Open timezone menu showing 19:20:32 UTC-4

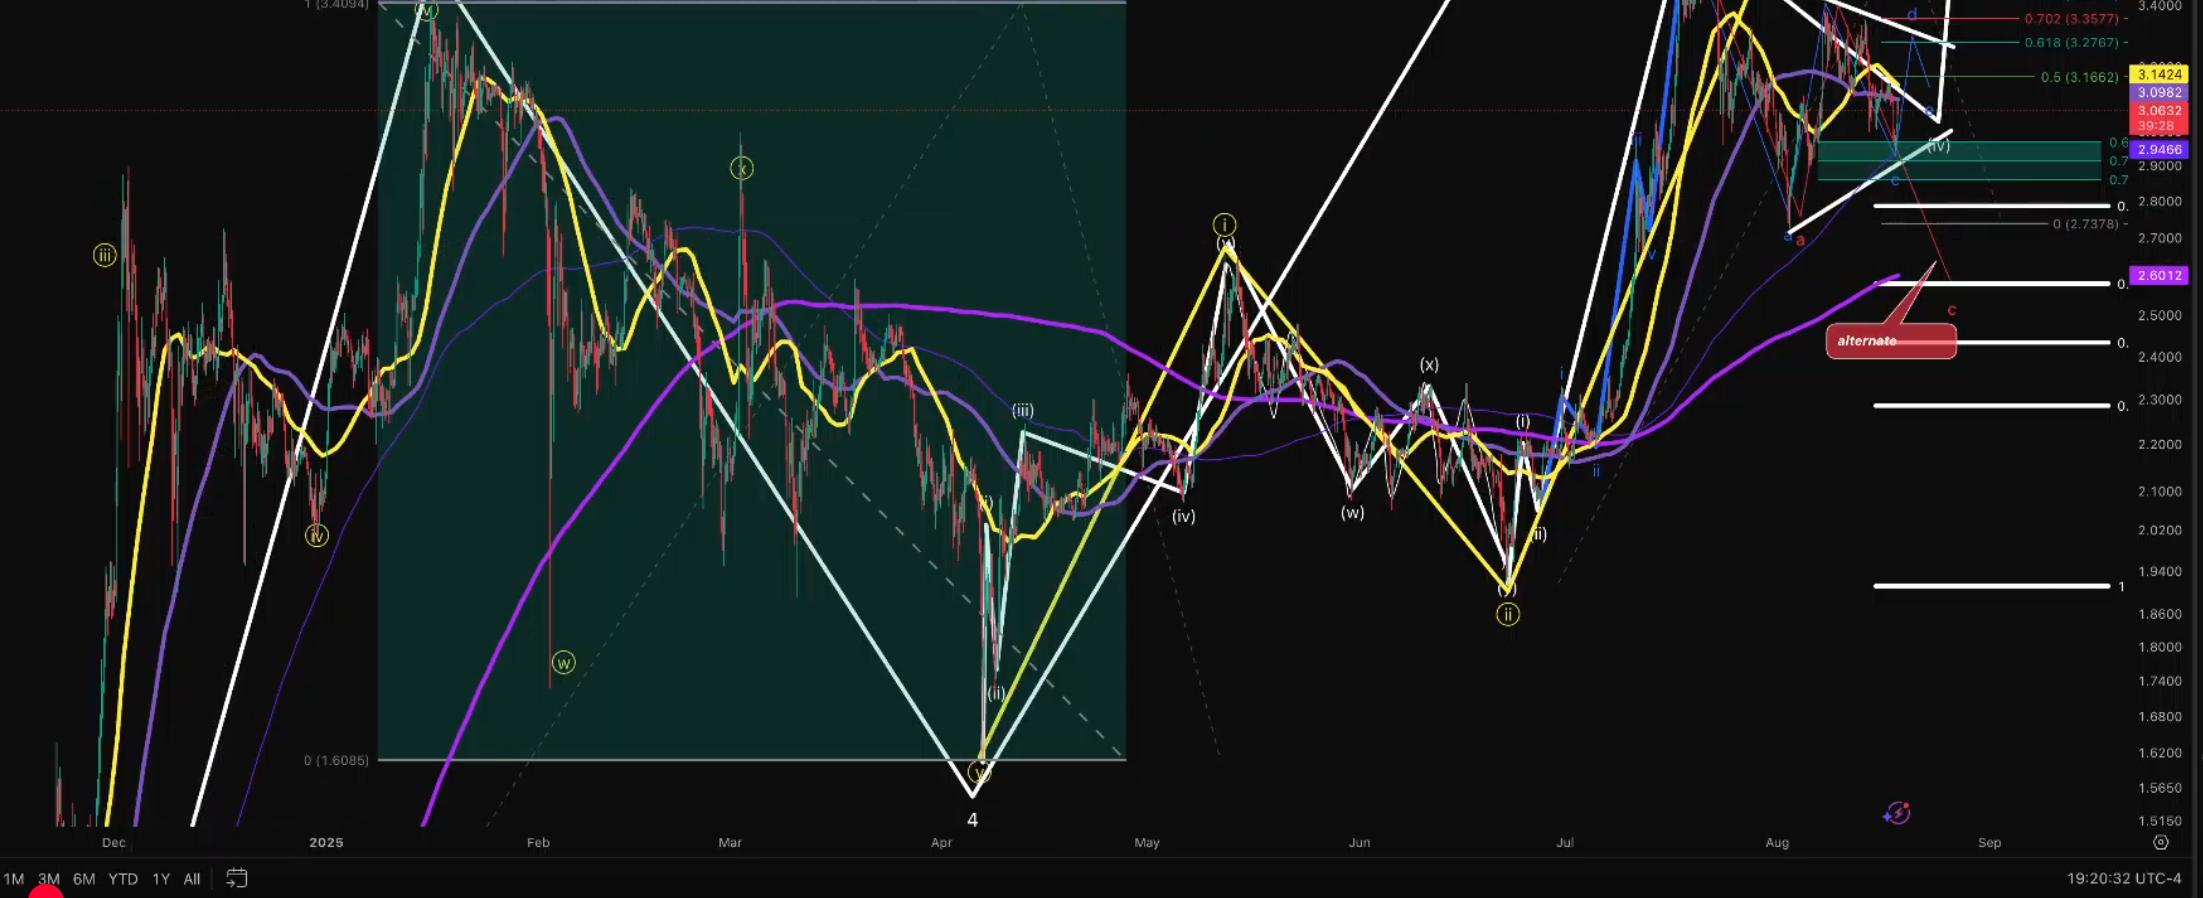click(x=2124, y=879)
